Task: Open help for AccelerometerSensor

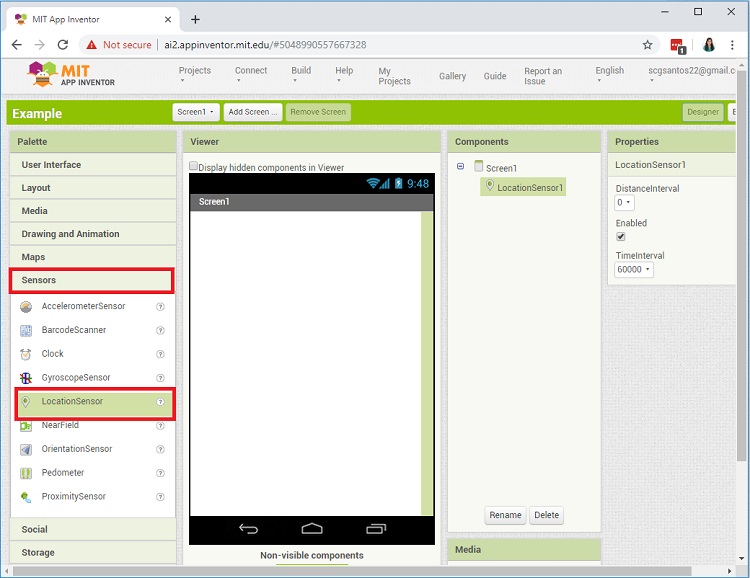Action: tap(161, 307)
